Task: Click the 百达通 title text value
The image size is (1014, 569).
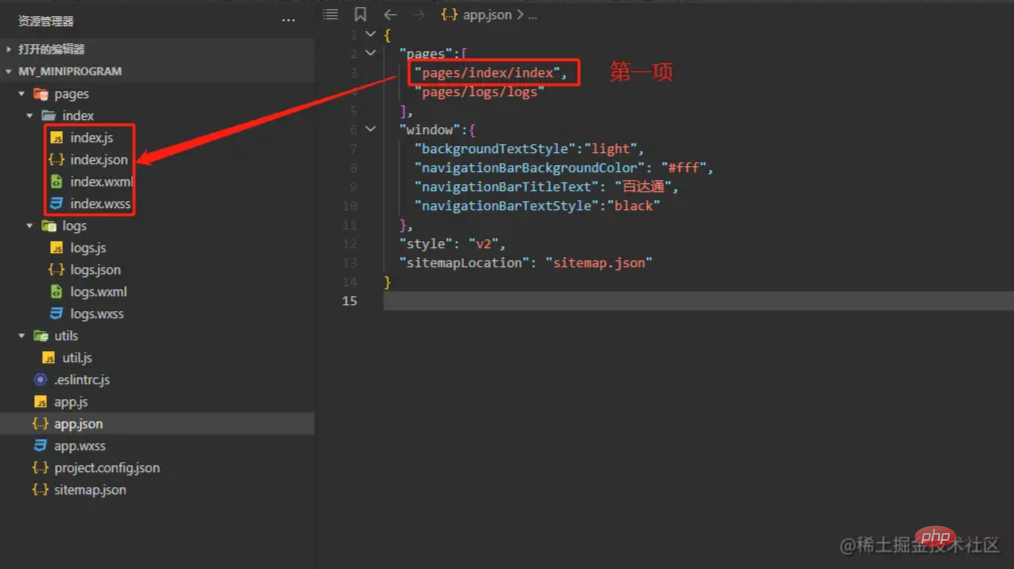Action: click(643, 187)
